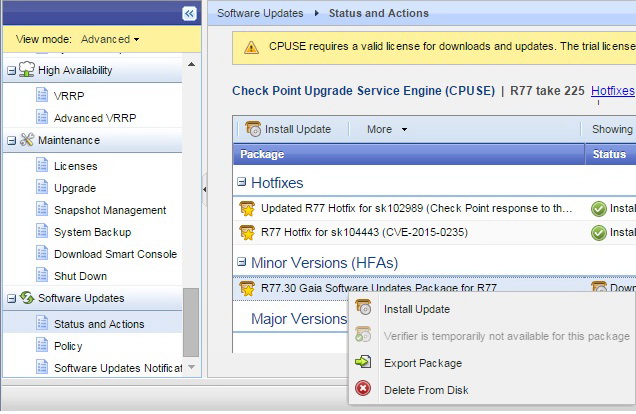Click the Maintenance tools icon

point(27,139)
